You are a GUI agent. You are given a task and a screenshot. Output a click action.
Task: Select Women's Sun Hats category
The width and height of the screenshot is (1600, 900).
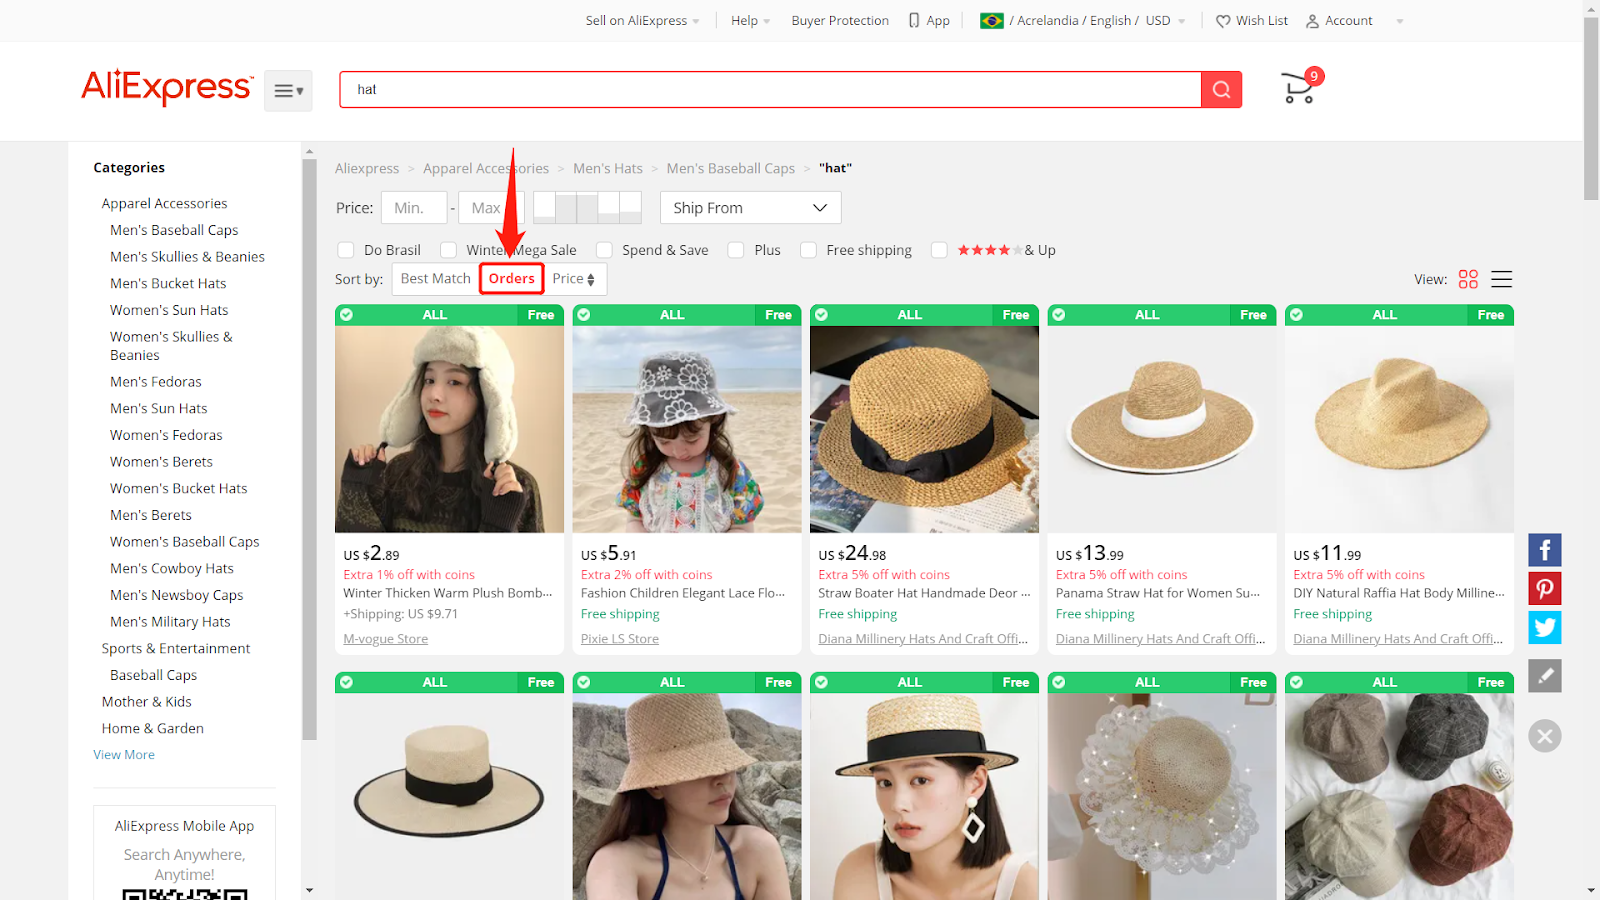pyautogui.click(x=169, y=310)
